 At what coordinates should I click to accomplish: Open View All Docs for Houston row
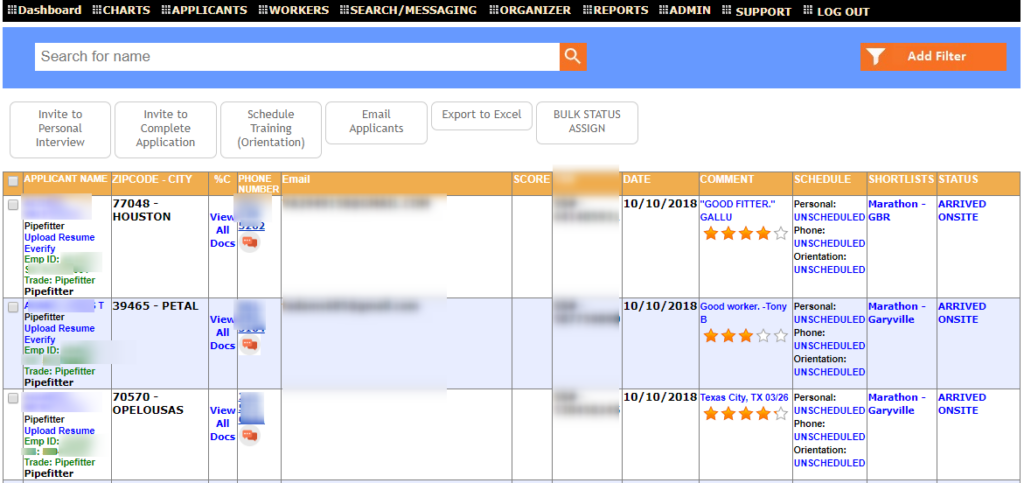[x=223, y=230]
